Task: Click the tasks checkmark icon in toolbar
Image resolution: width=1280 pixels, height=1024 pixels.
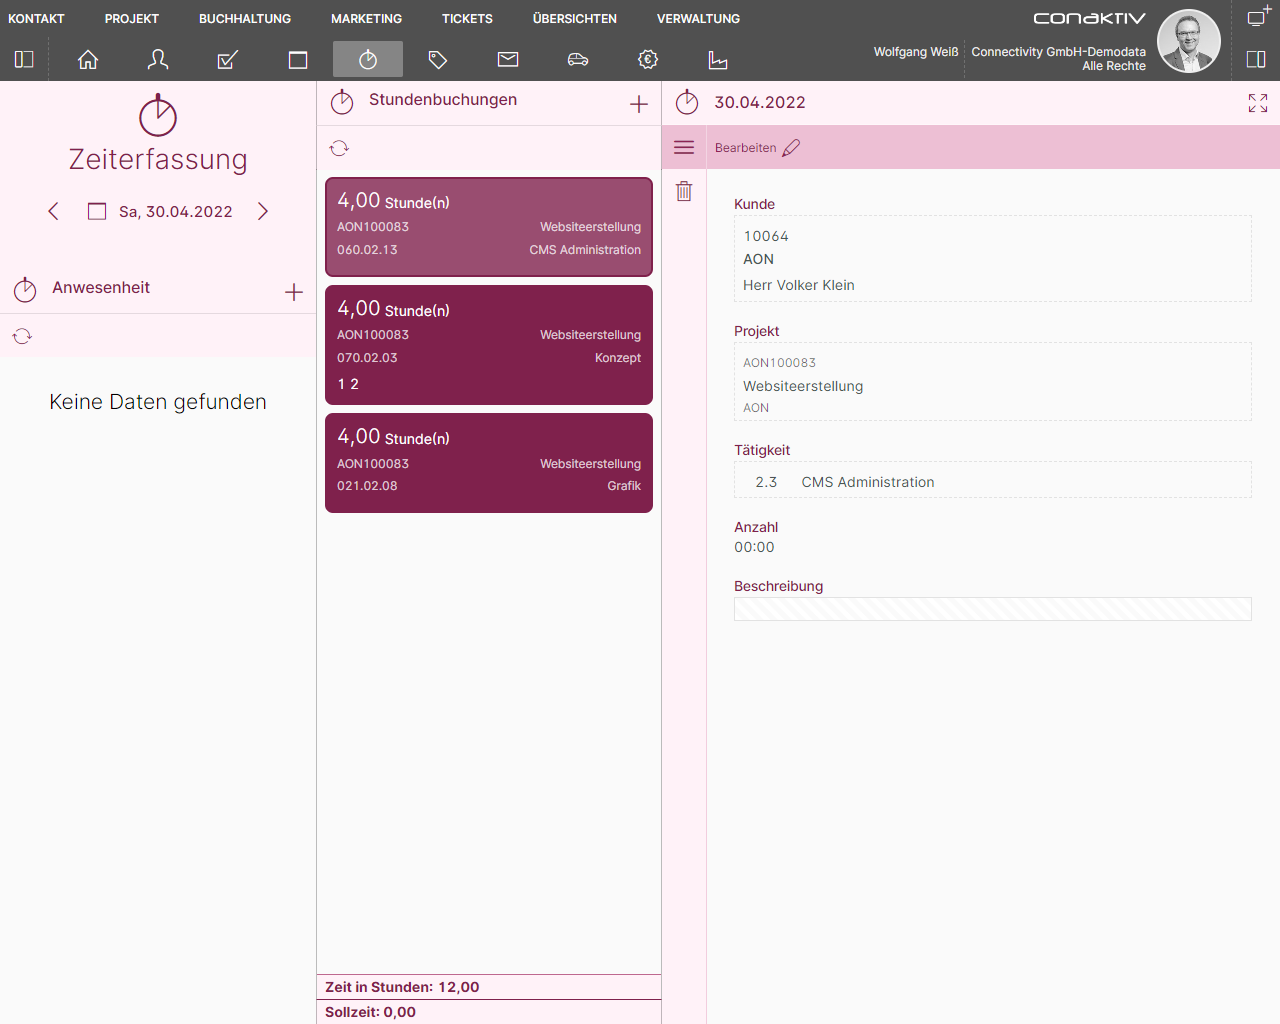Action: 228,60
